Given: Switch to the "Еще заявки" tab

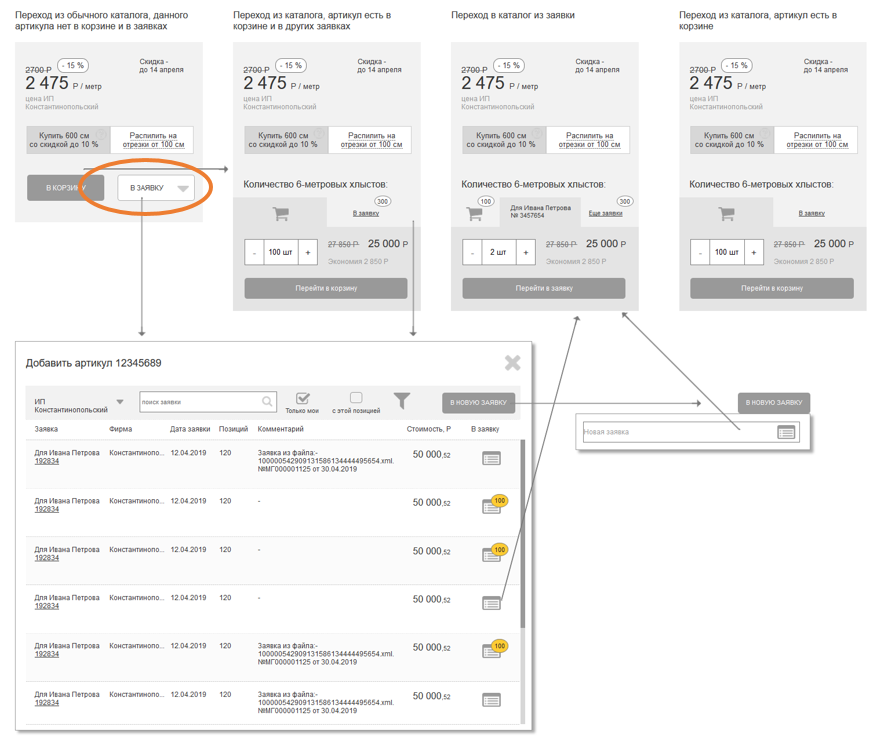Looking at the screenshot, I should pos(605,213).
